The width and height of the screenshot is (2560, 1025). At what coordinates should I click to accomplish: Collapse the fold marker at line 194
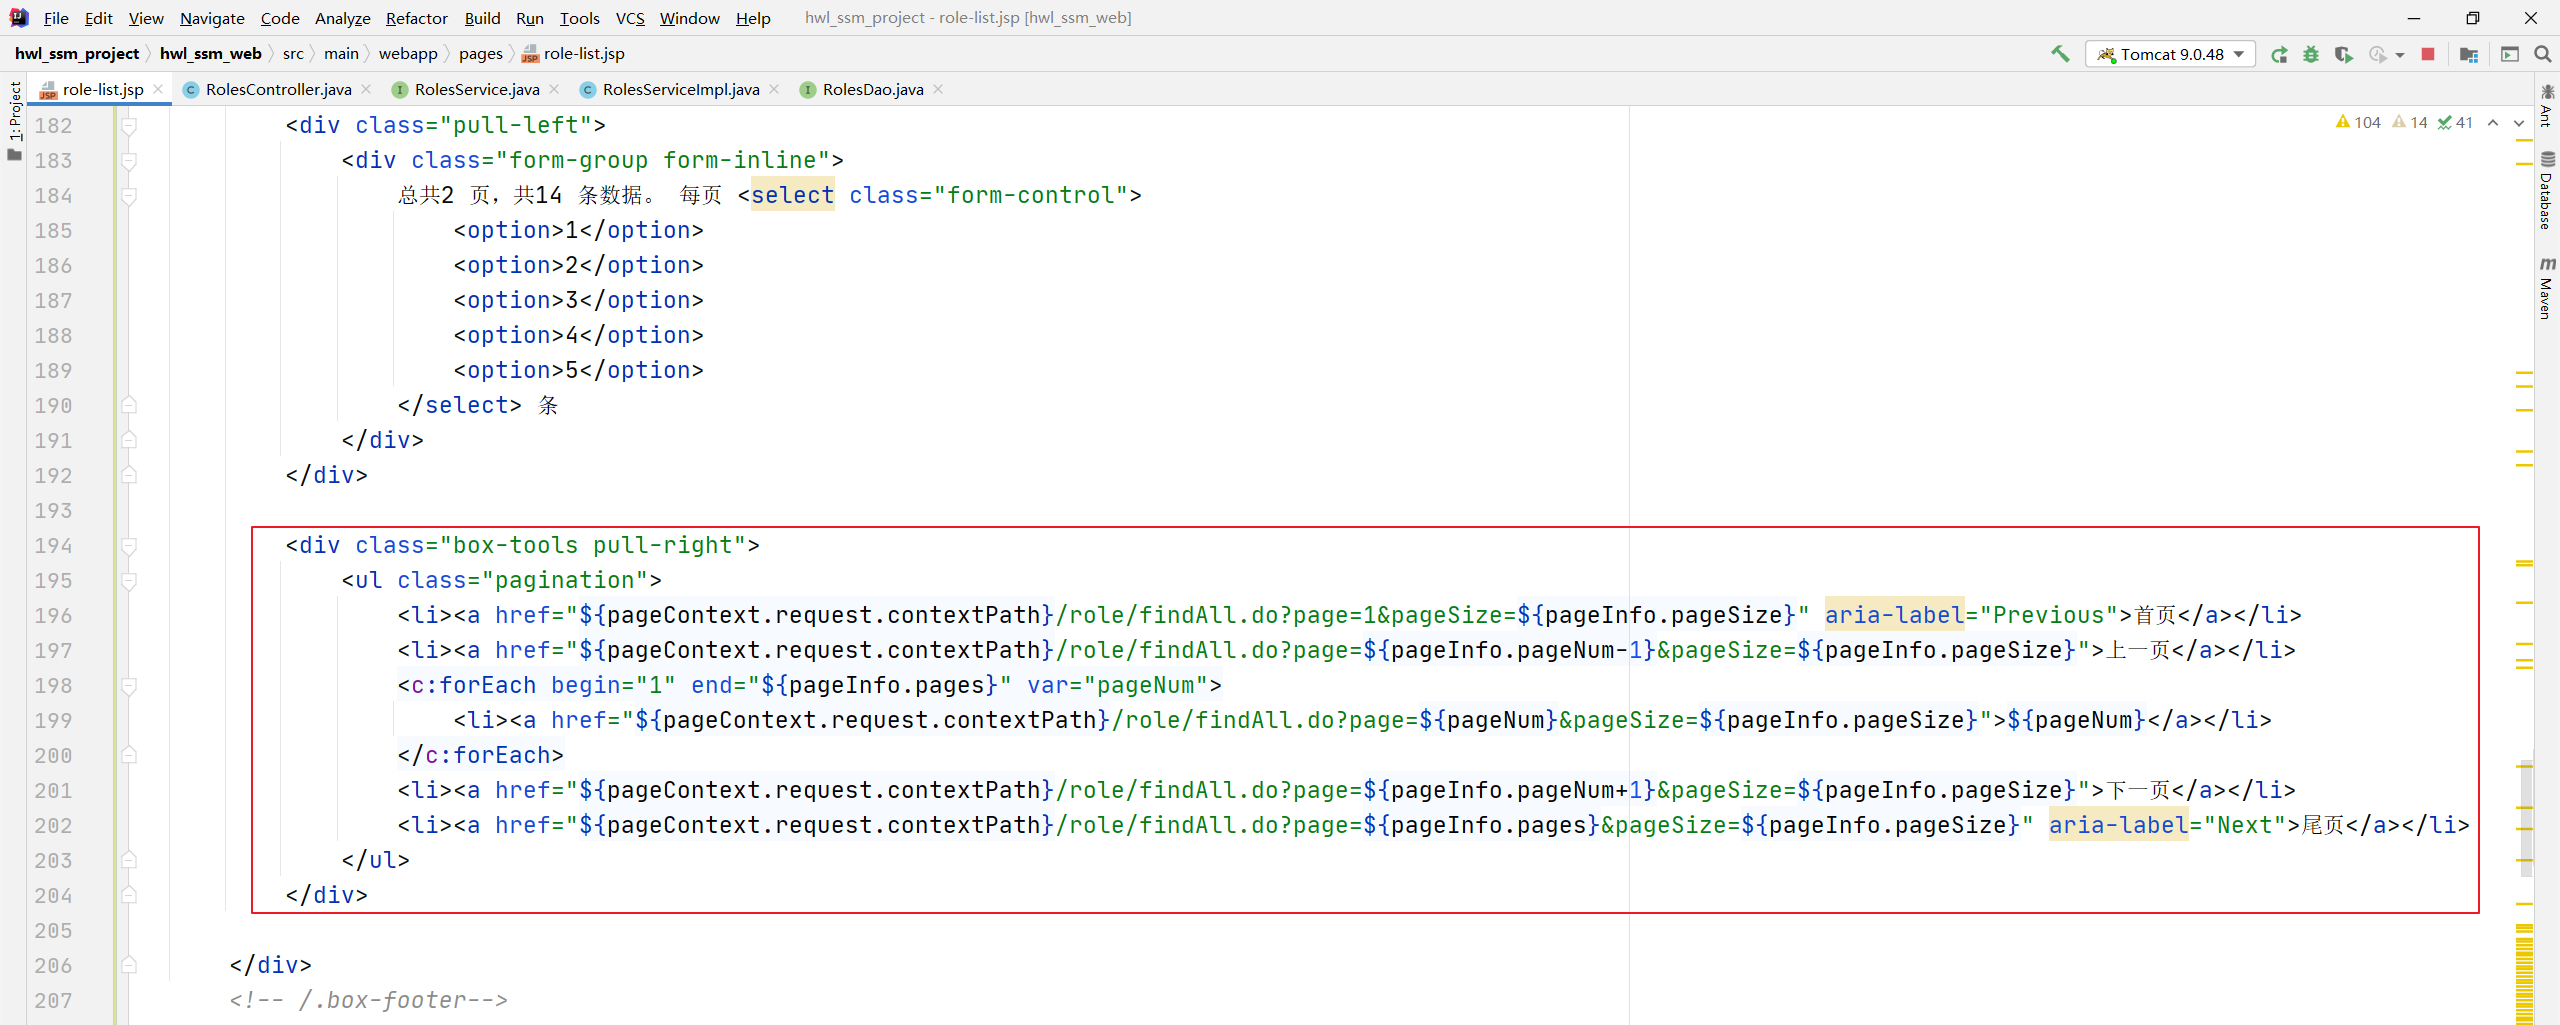[129, 546]
